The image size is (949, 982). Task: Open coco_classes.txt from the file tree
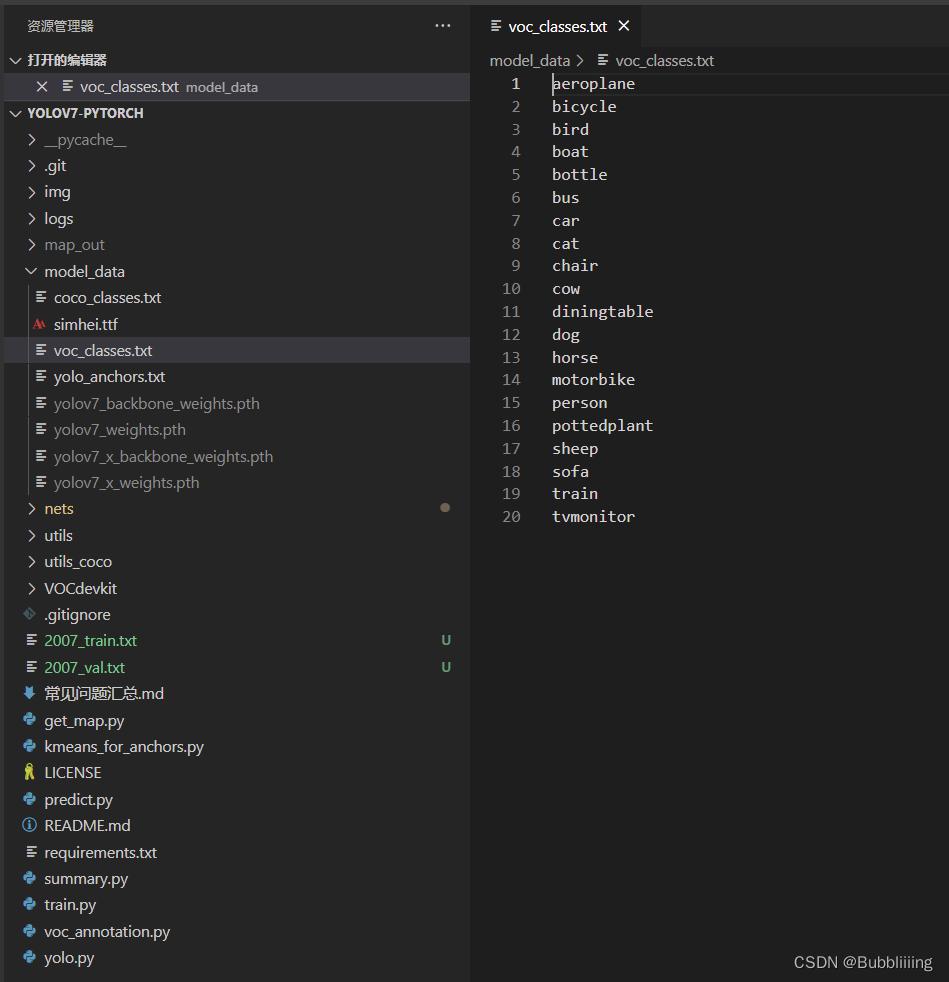tap(107, 297)
